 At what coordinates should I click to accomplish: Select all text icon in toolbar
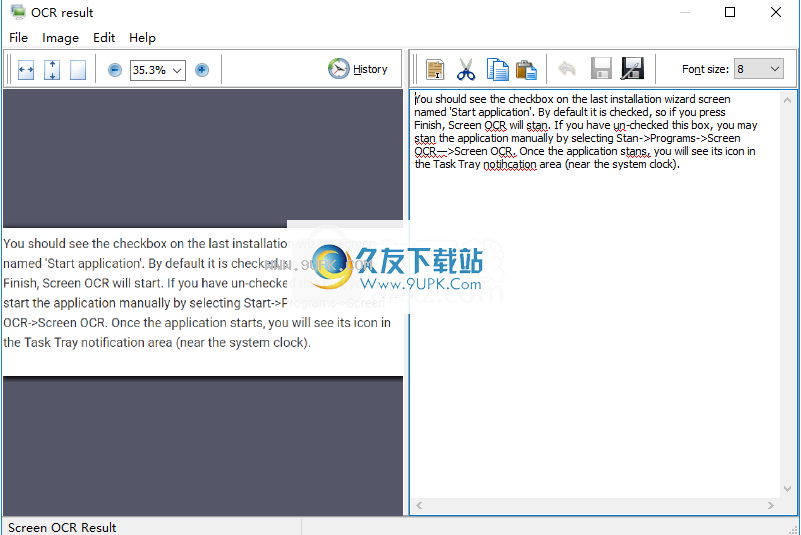click(435, 69)
